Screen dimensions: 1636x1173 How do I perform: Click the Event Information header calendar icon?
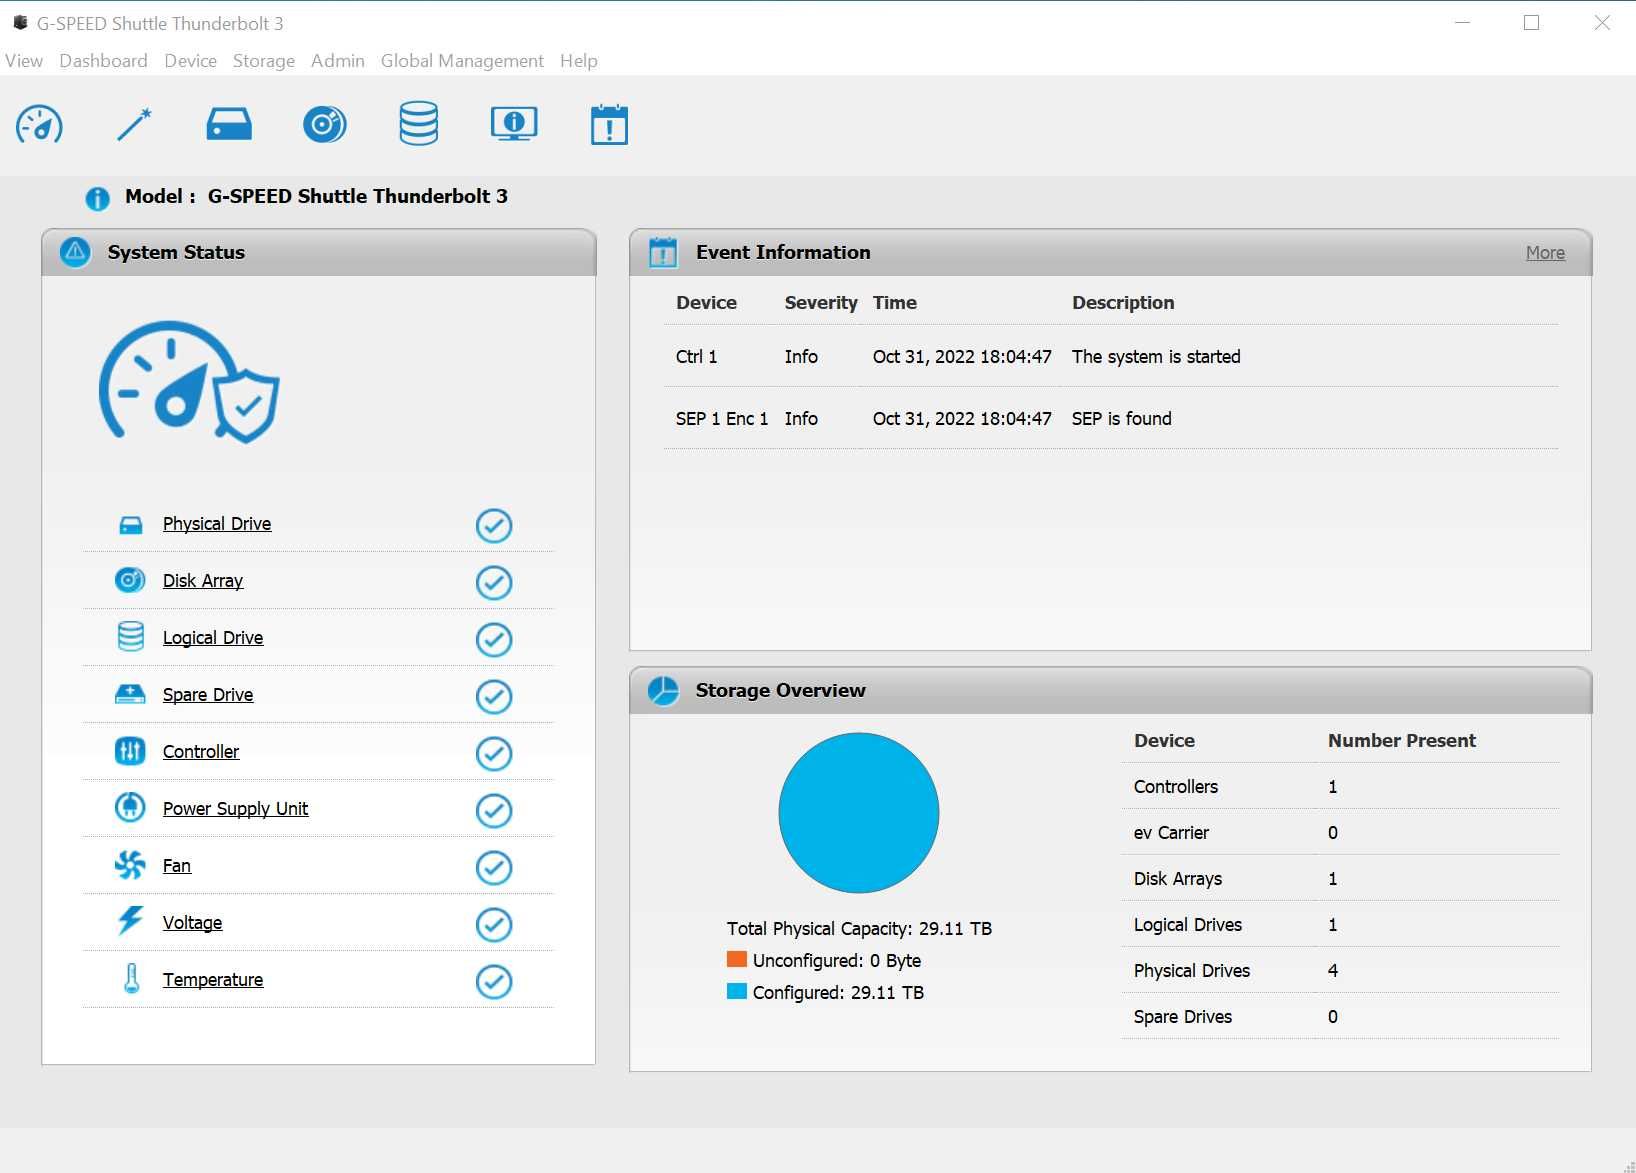point(663,252)
